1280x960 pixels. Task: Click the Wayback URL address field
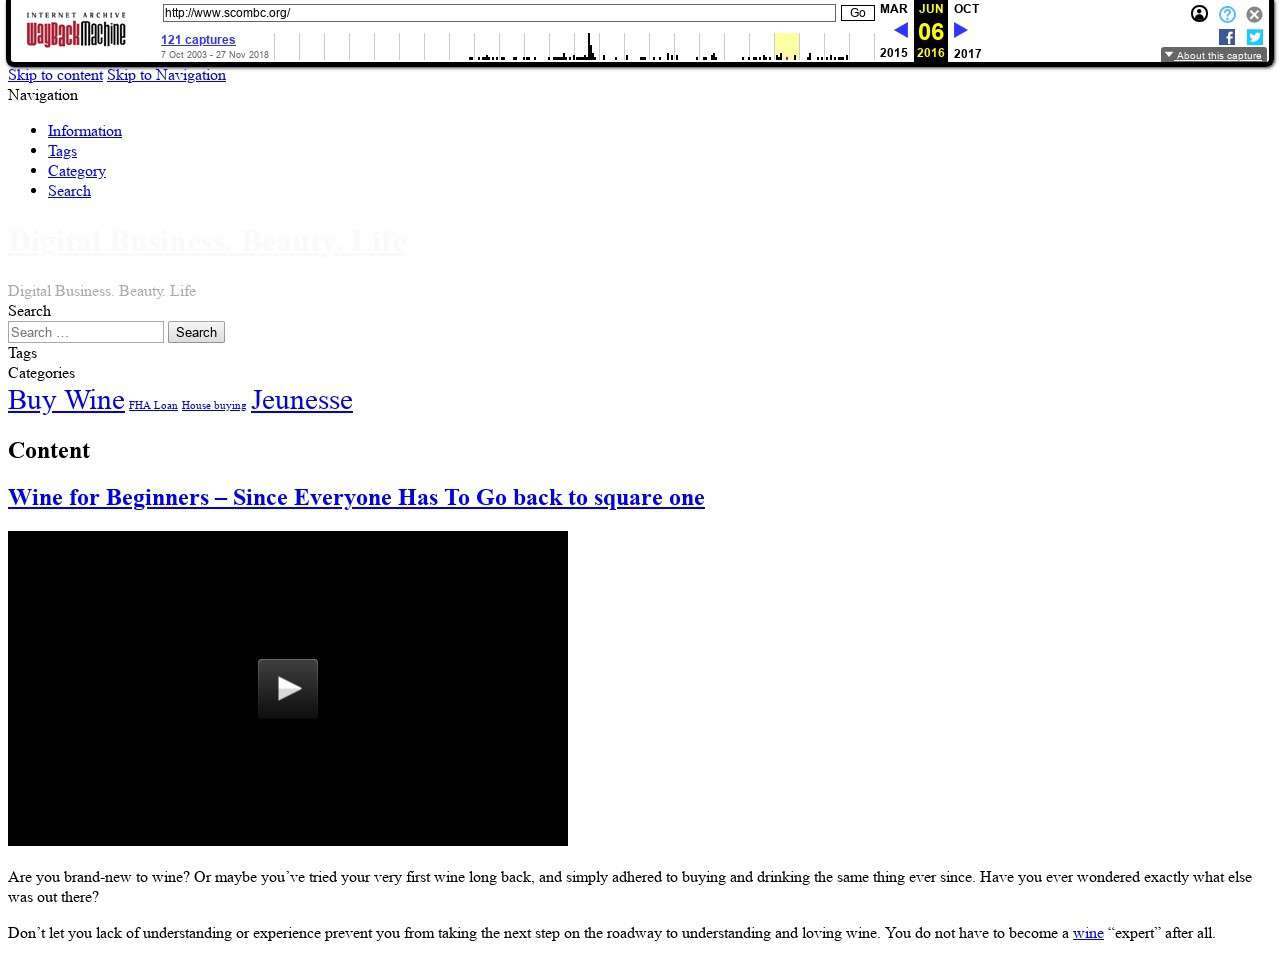[x=498, y=13]
